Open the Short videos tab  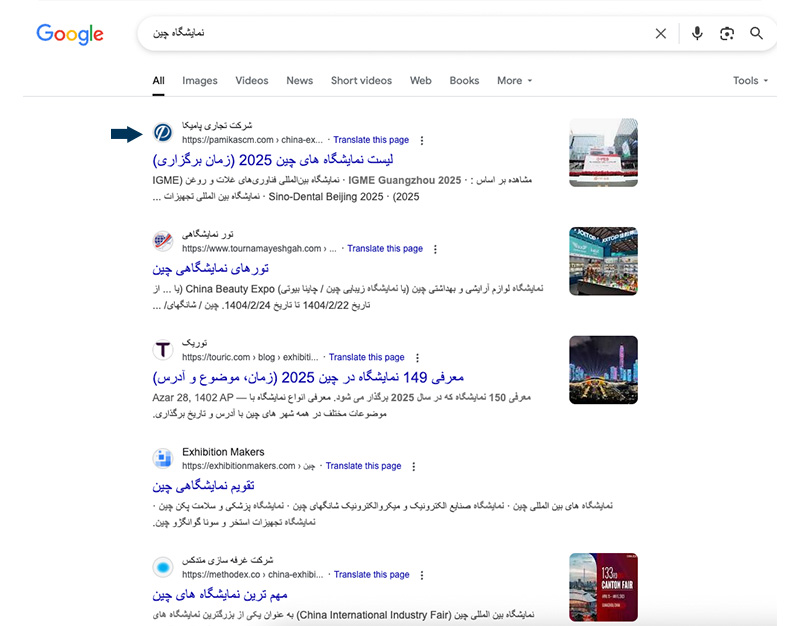point(361,81)
